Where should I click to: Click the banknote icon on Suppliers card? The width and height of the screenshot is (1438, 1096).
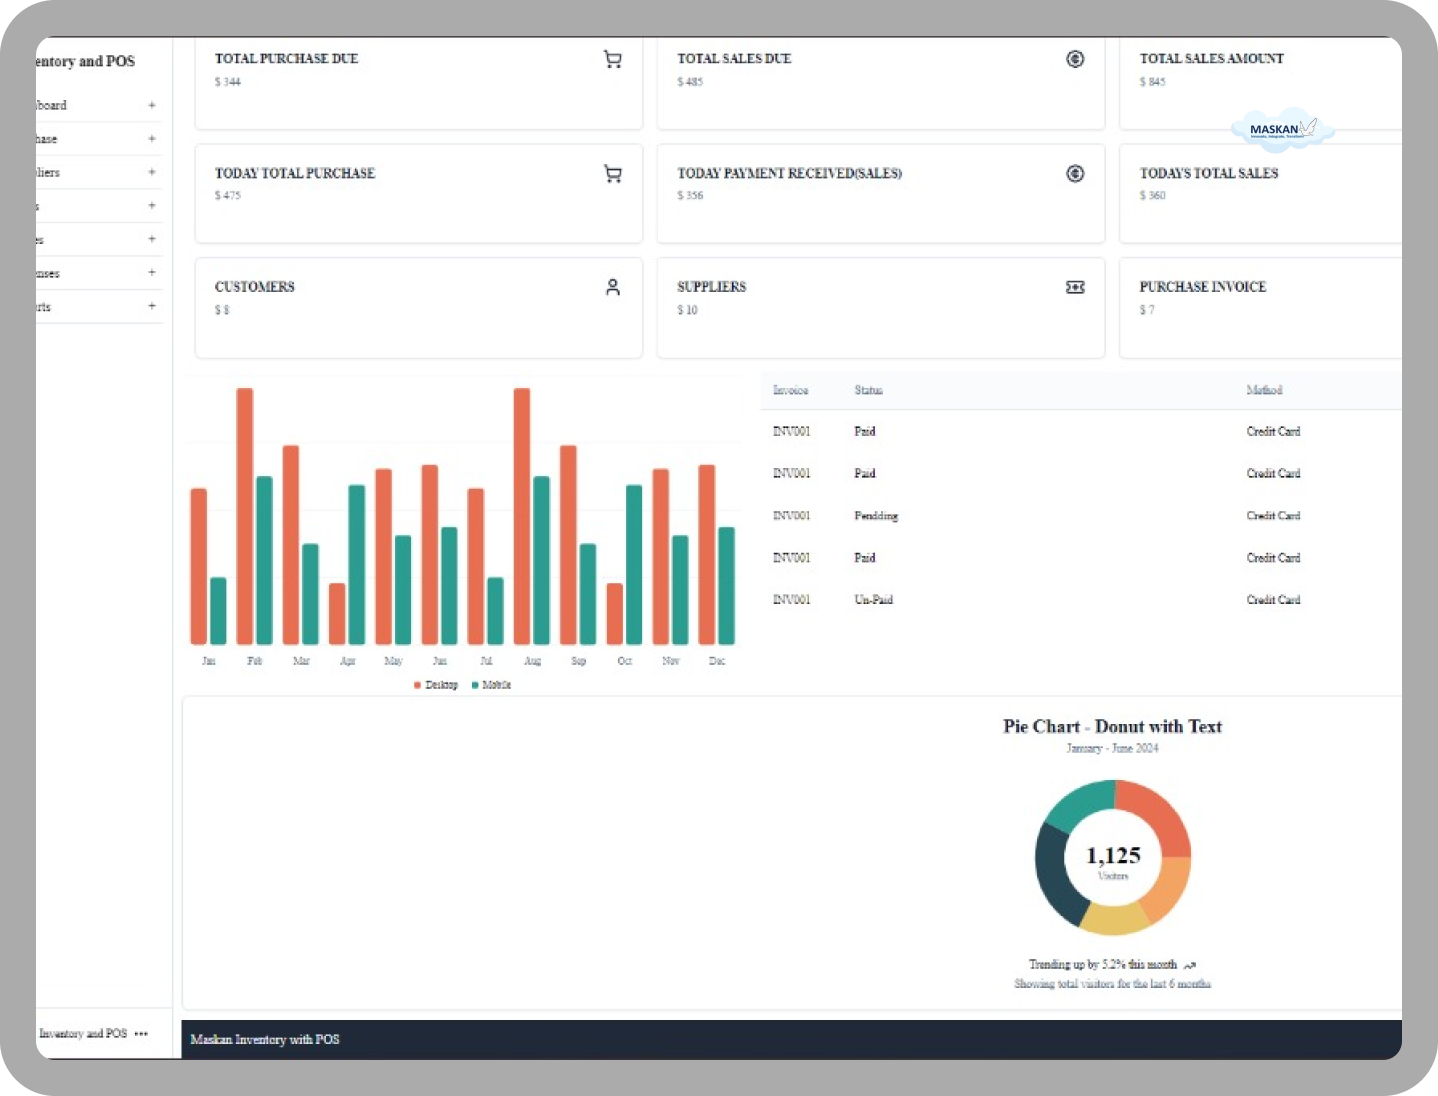click(x=1075, y=288)
